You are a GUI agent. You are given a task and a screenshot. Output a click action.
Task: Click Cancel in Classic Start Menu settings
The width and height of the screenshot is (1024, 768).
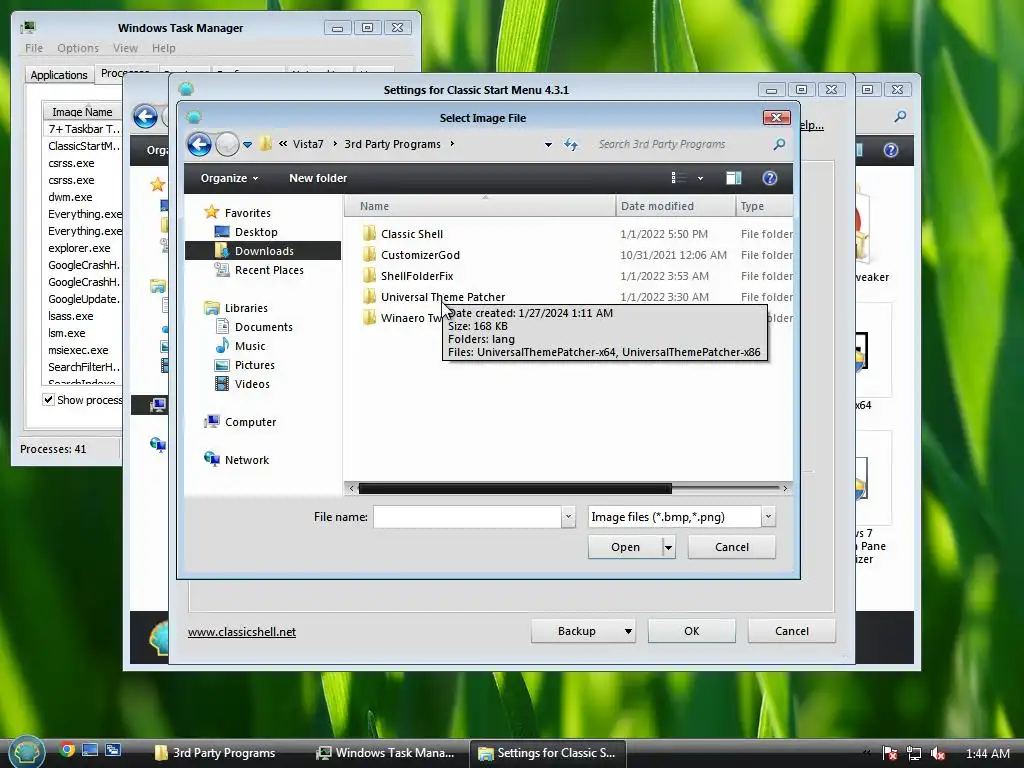click(792, 631)
